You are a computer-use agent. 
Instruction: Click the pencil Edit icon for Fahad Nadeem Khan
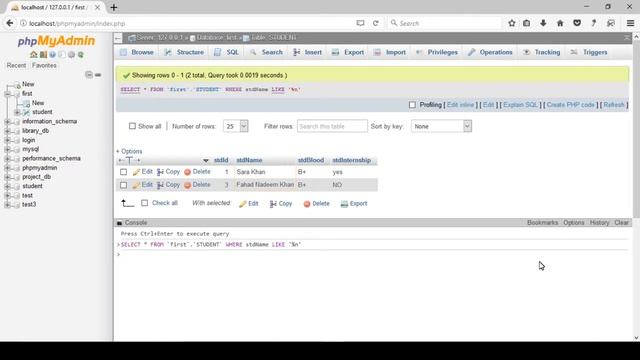tap(136, 185)
